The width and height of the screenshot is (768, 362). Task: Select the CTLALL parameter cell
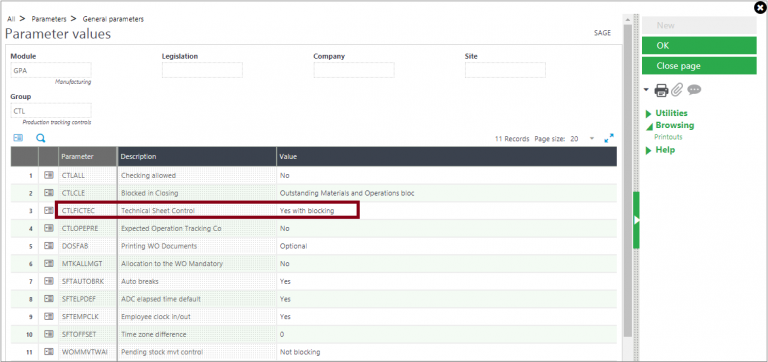[88, 175]
